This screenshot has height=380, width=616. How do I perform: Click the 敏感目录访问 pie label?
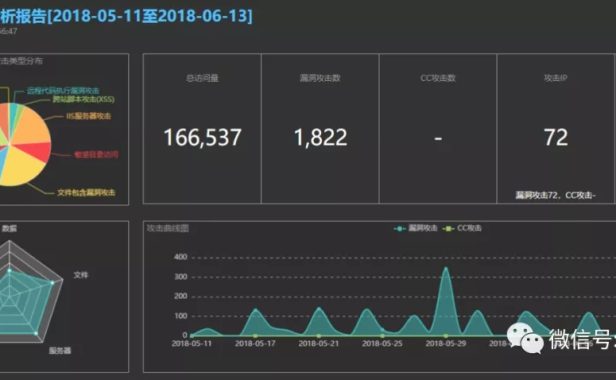(x=96, y=154)
